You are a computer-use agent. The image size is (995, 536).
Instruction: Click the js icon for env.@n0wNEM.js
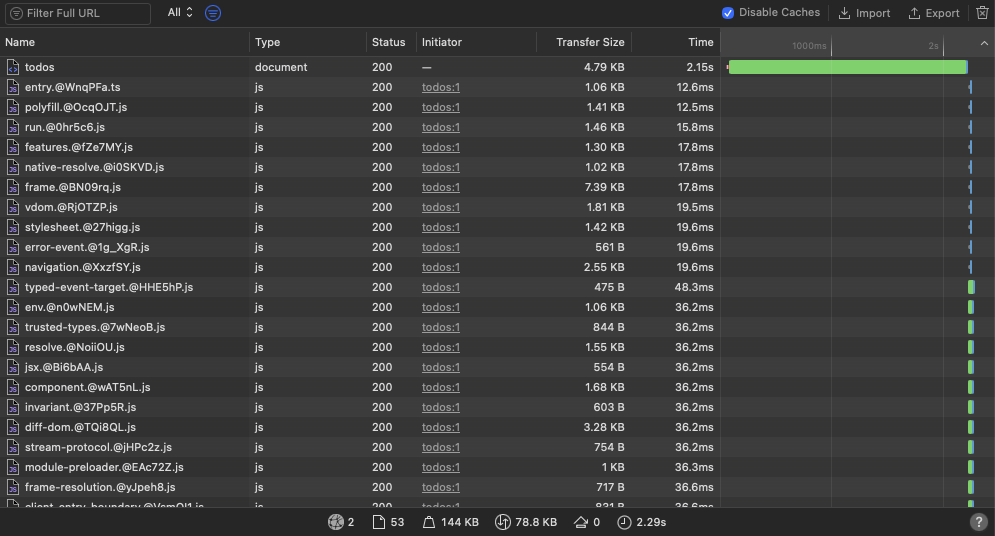tap(13, 307)
